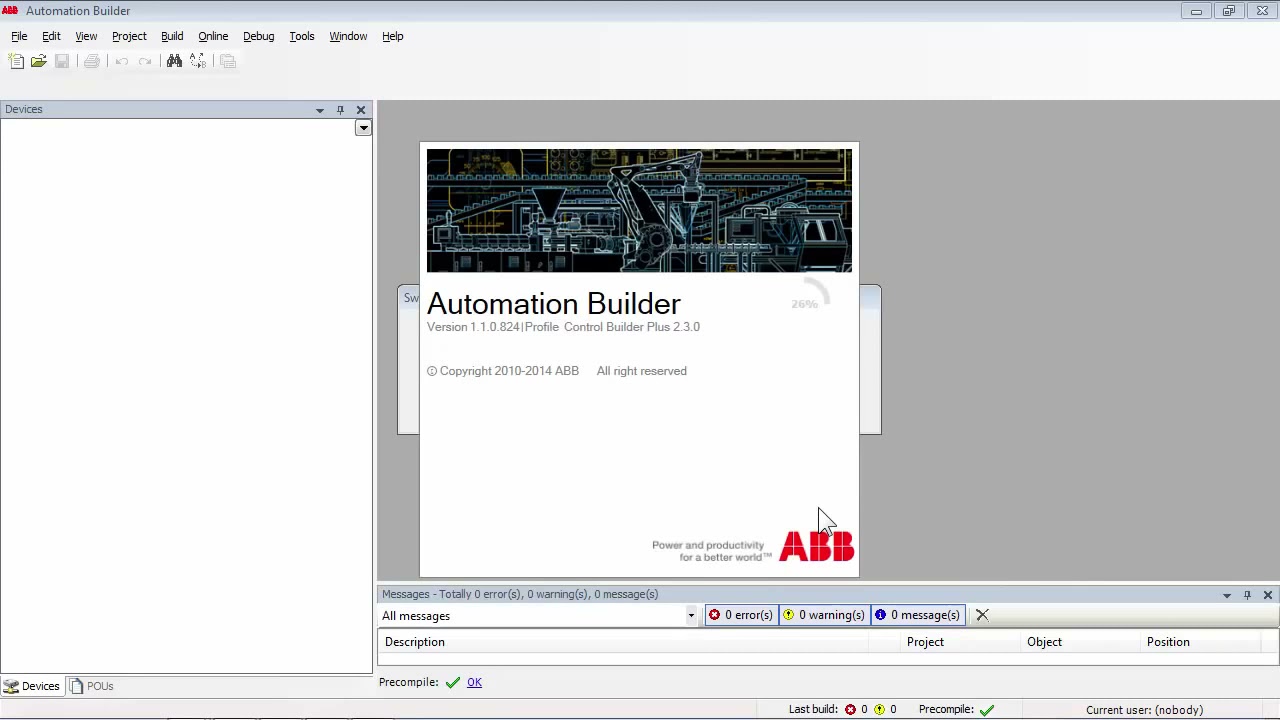This screenshot has height=720, width=1280.
Task: Minimize the Automation Builder window
Action: click(1196, 11)
